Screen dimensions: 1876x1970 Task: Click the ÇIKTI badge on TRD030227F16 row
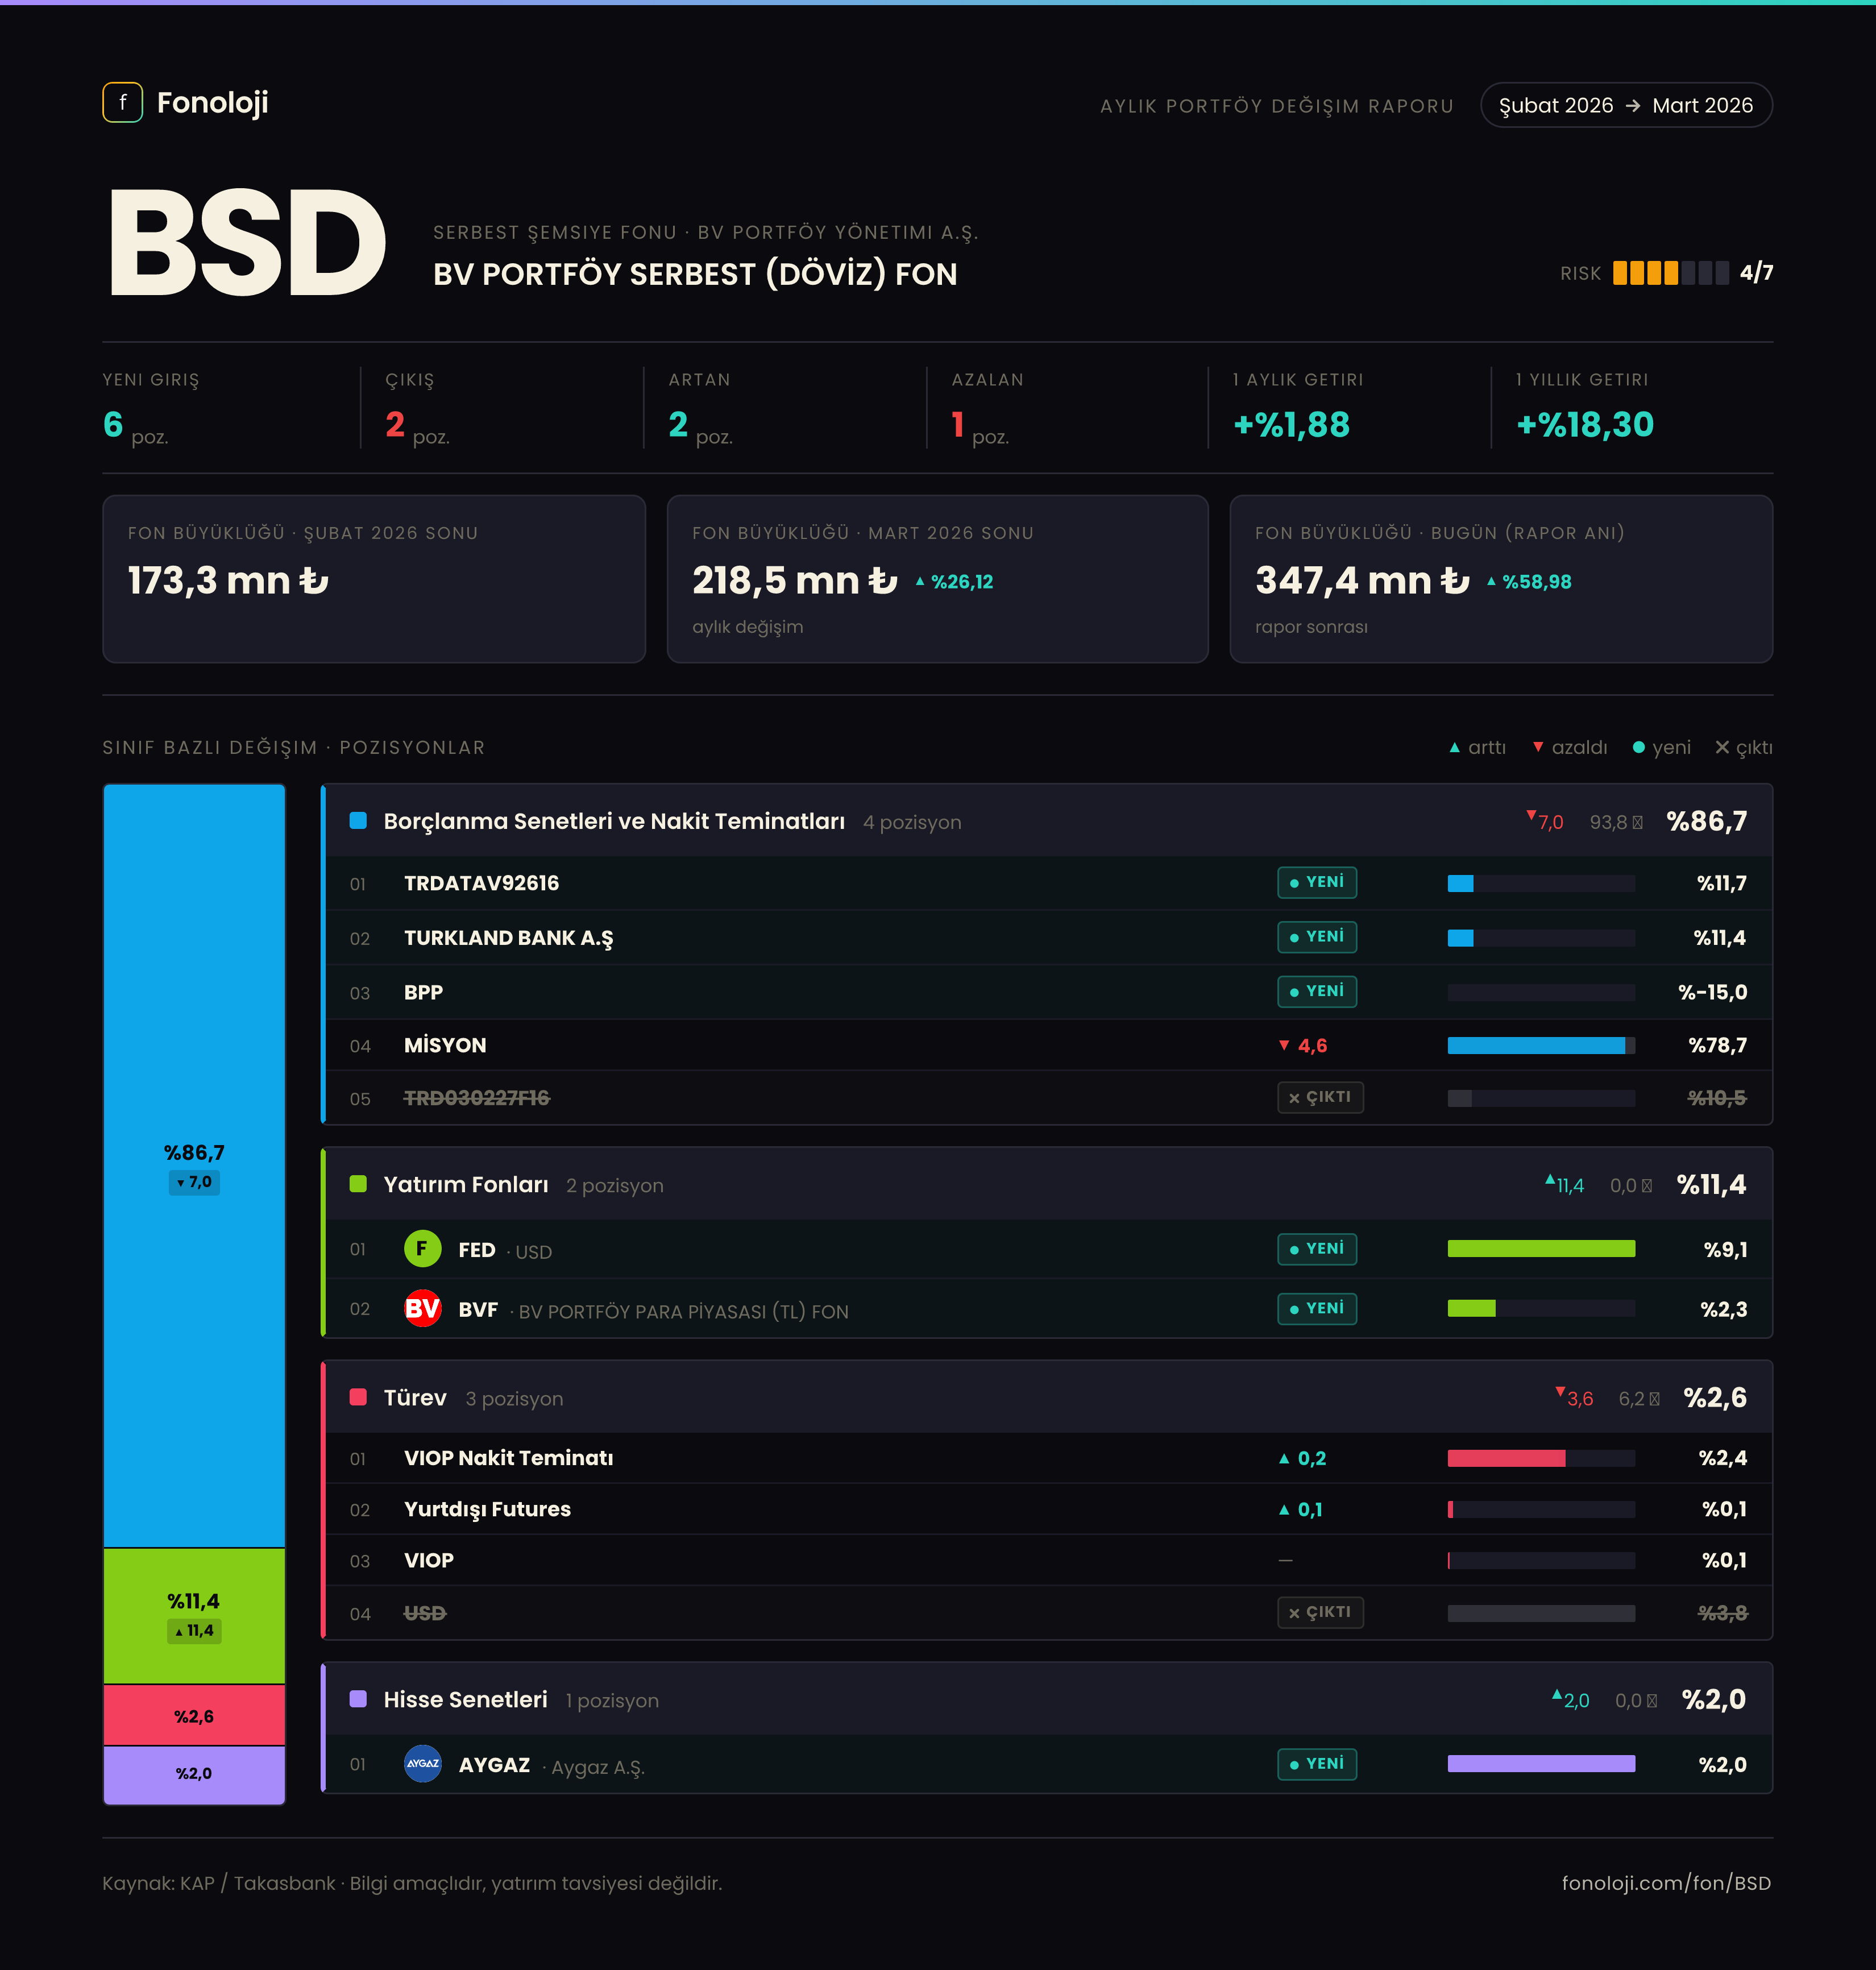tap(1320, 1098)
